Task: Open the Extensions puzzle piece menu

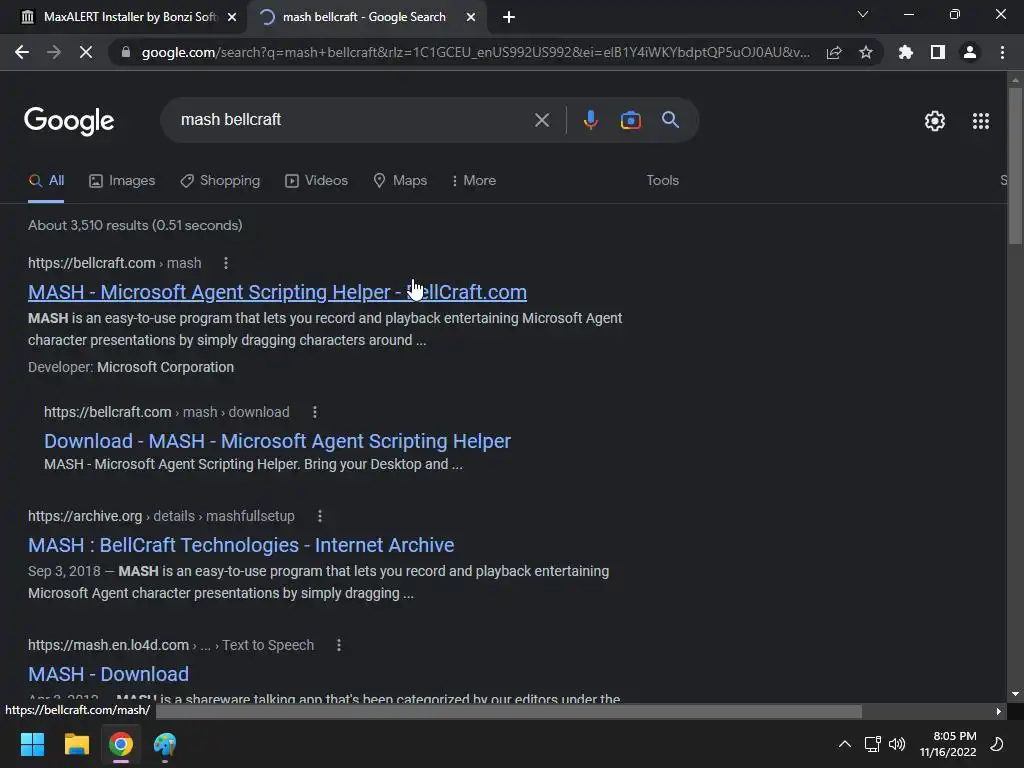Action: coord(905,52)
